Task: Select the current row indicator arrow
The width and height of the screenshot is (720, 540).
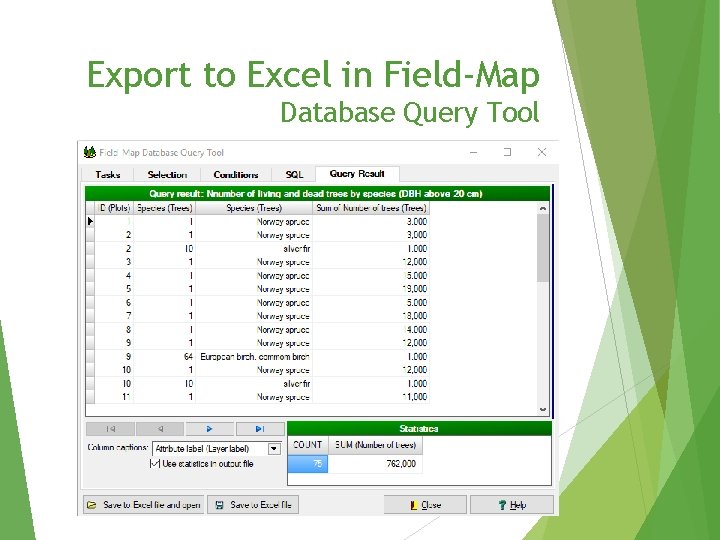Action: click(90, 221)
